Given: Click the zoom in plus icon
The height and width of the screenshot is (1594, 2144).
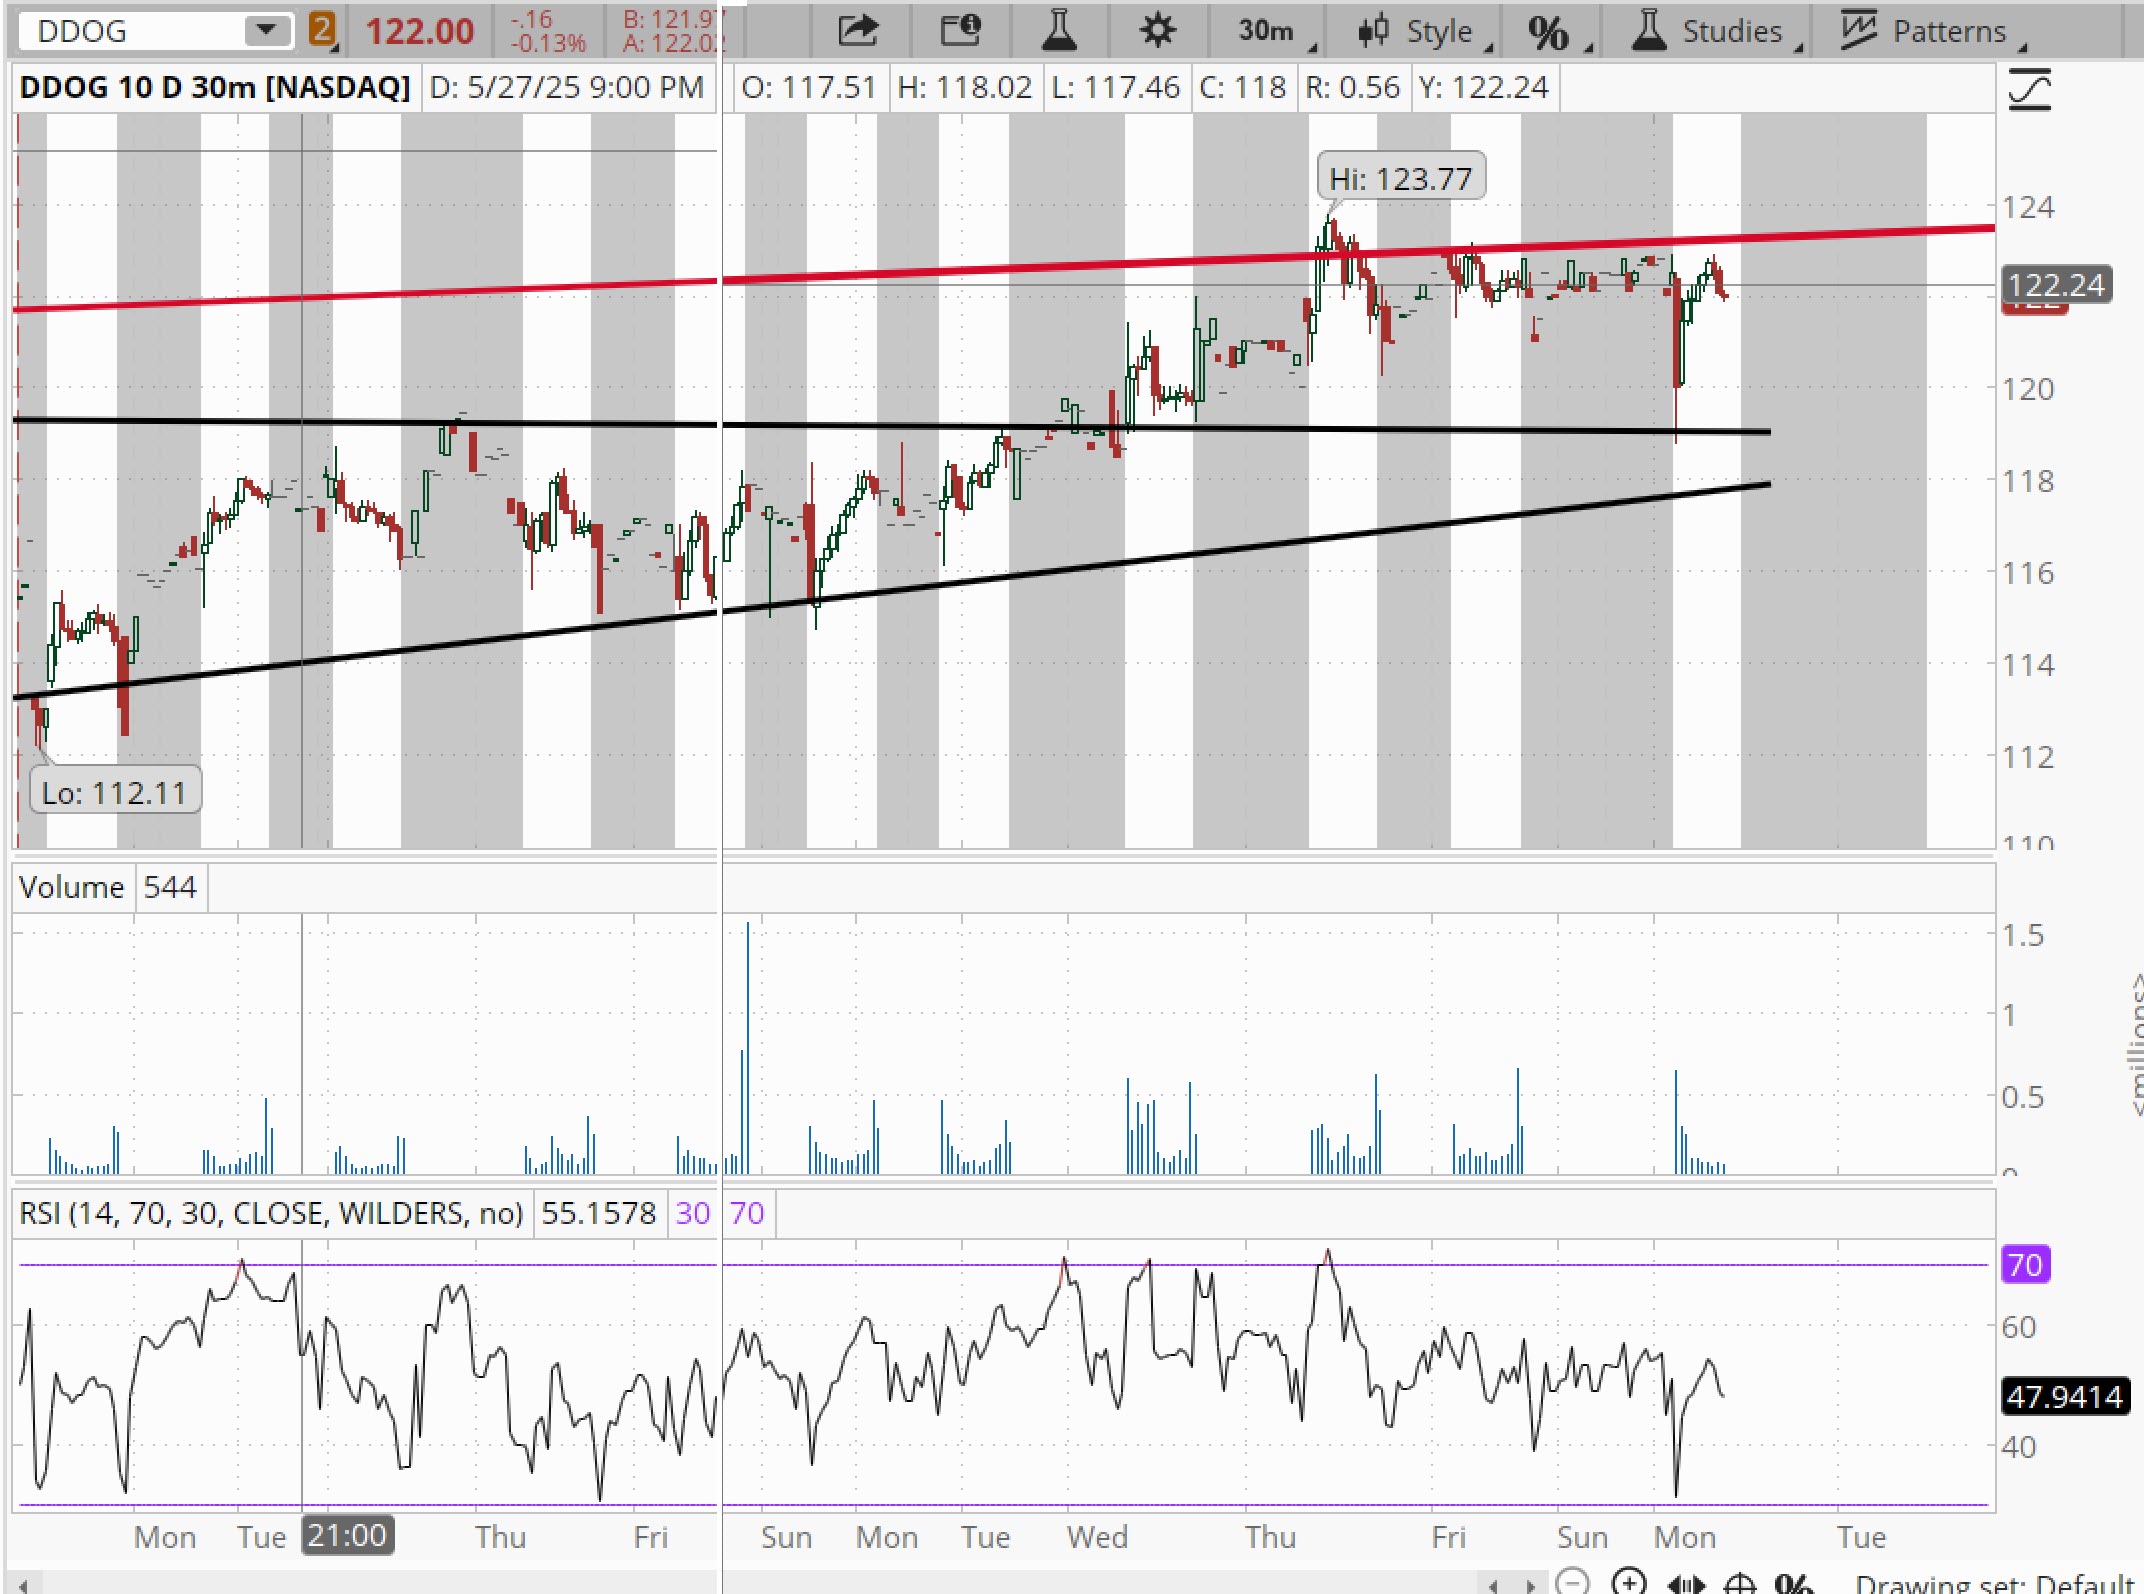Looking at the screenshot, I should point(1629,1582).
